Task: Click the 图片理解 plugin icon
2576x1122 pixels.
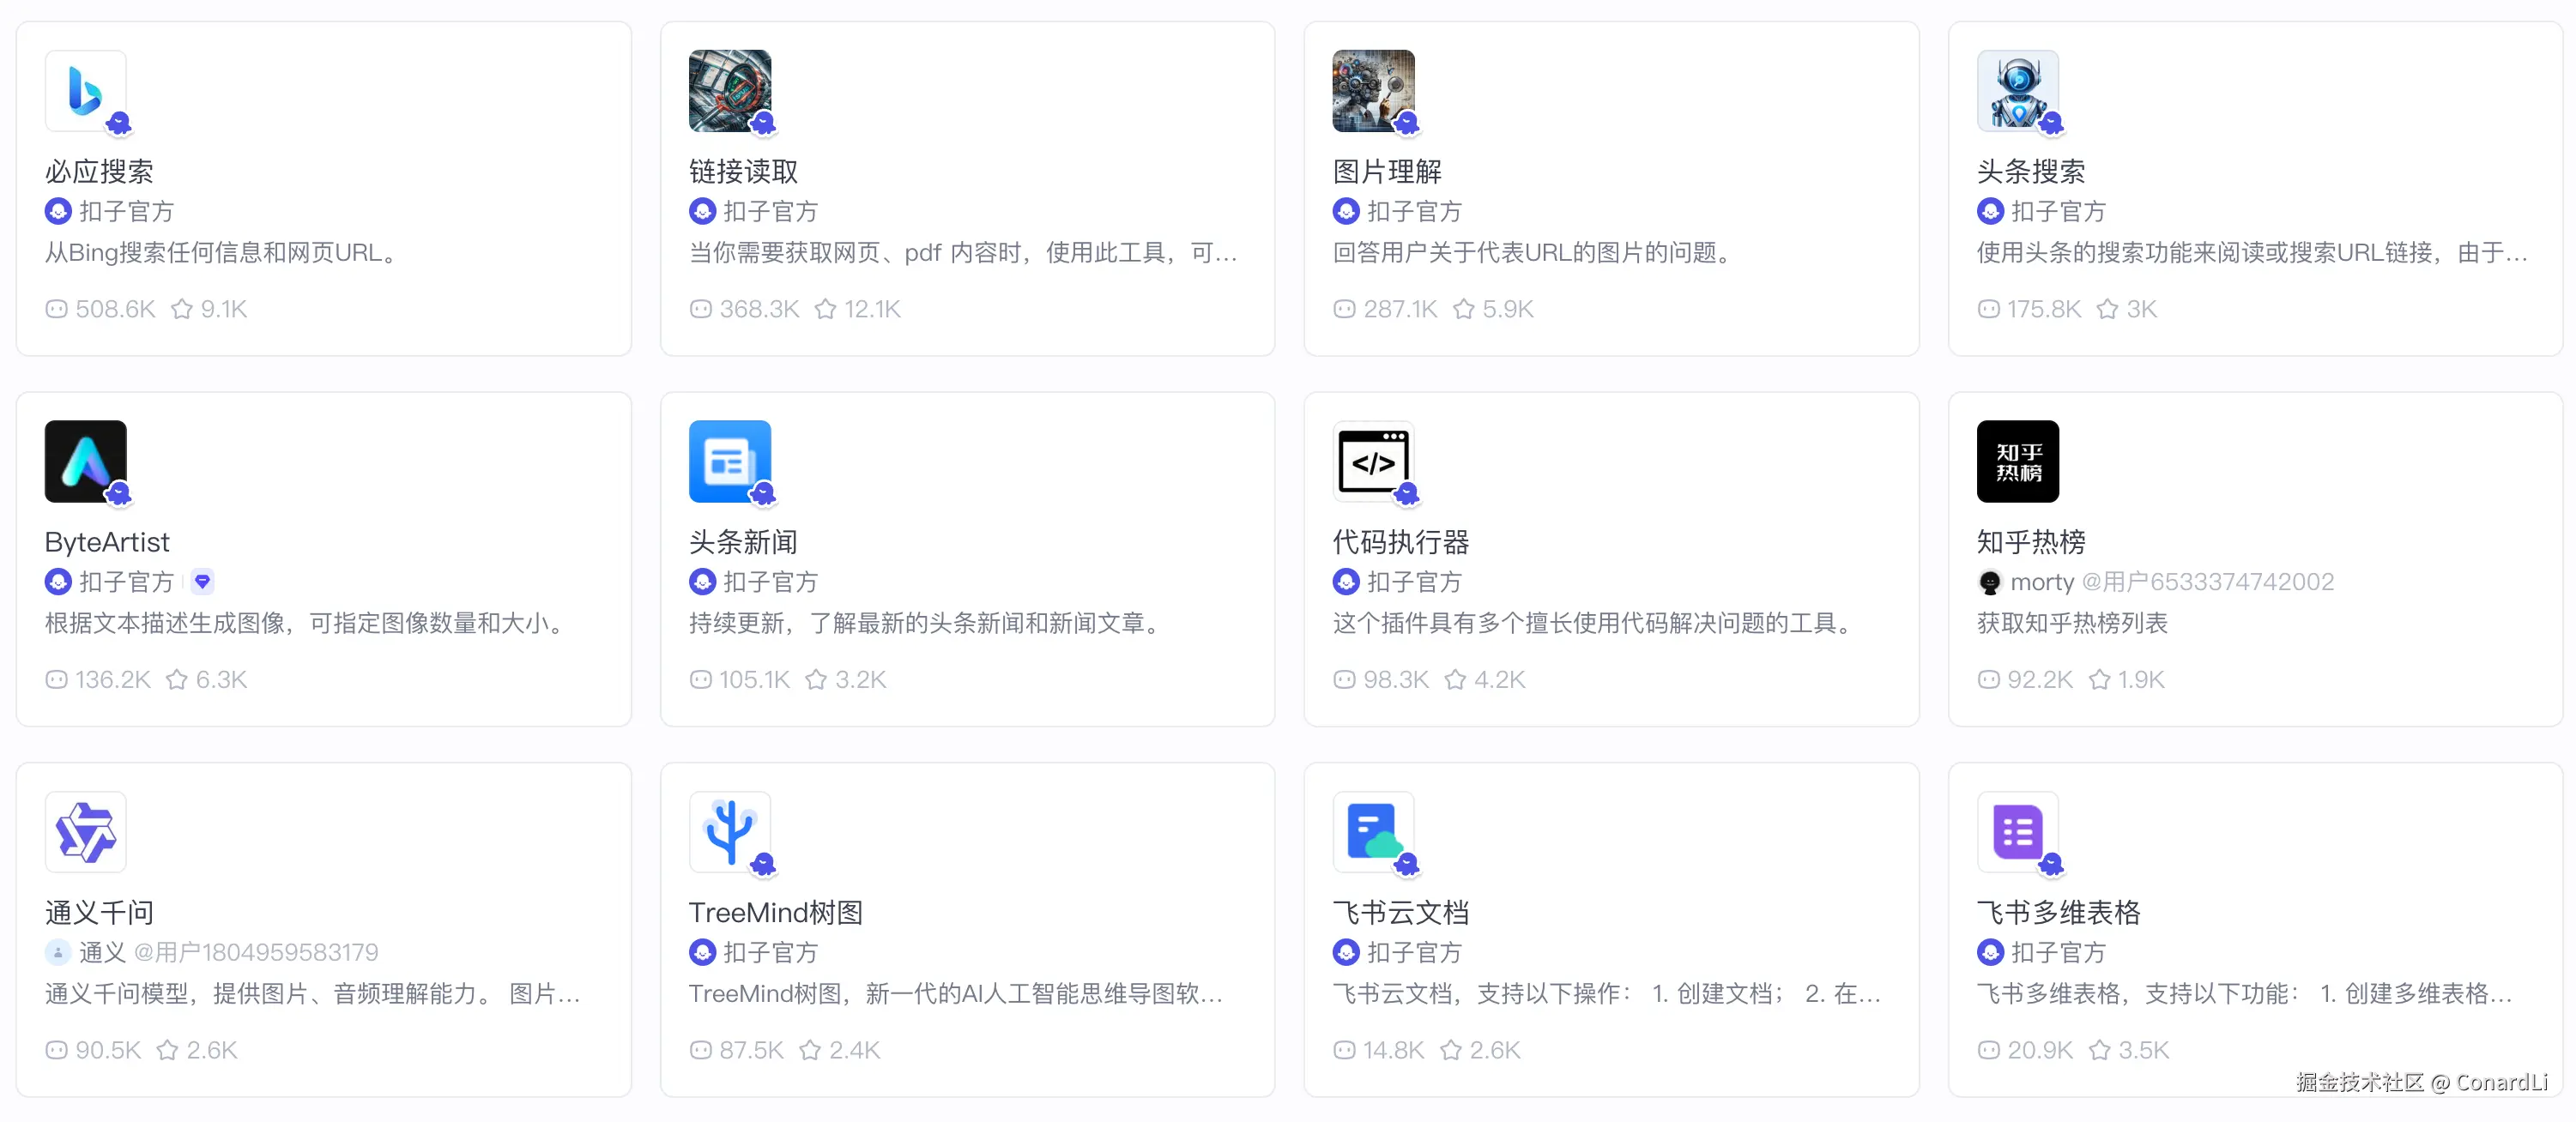Action: (x=1374, y=91)
